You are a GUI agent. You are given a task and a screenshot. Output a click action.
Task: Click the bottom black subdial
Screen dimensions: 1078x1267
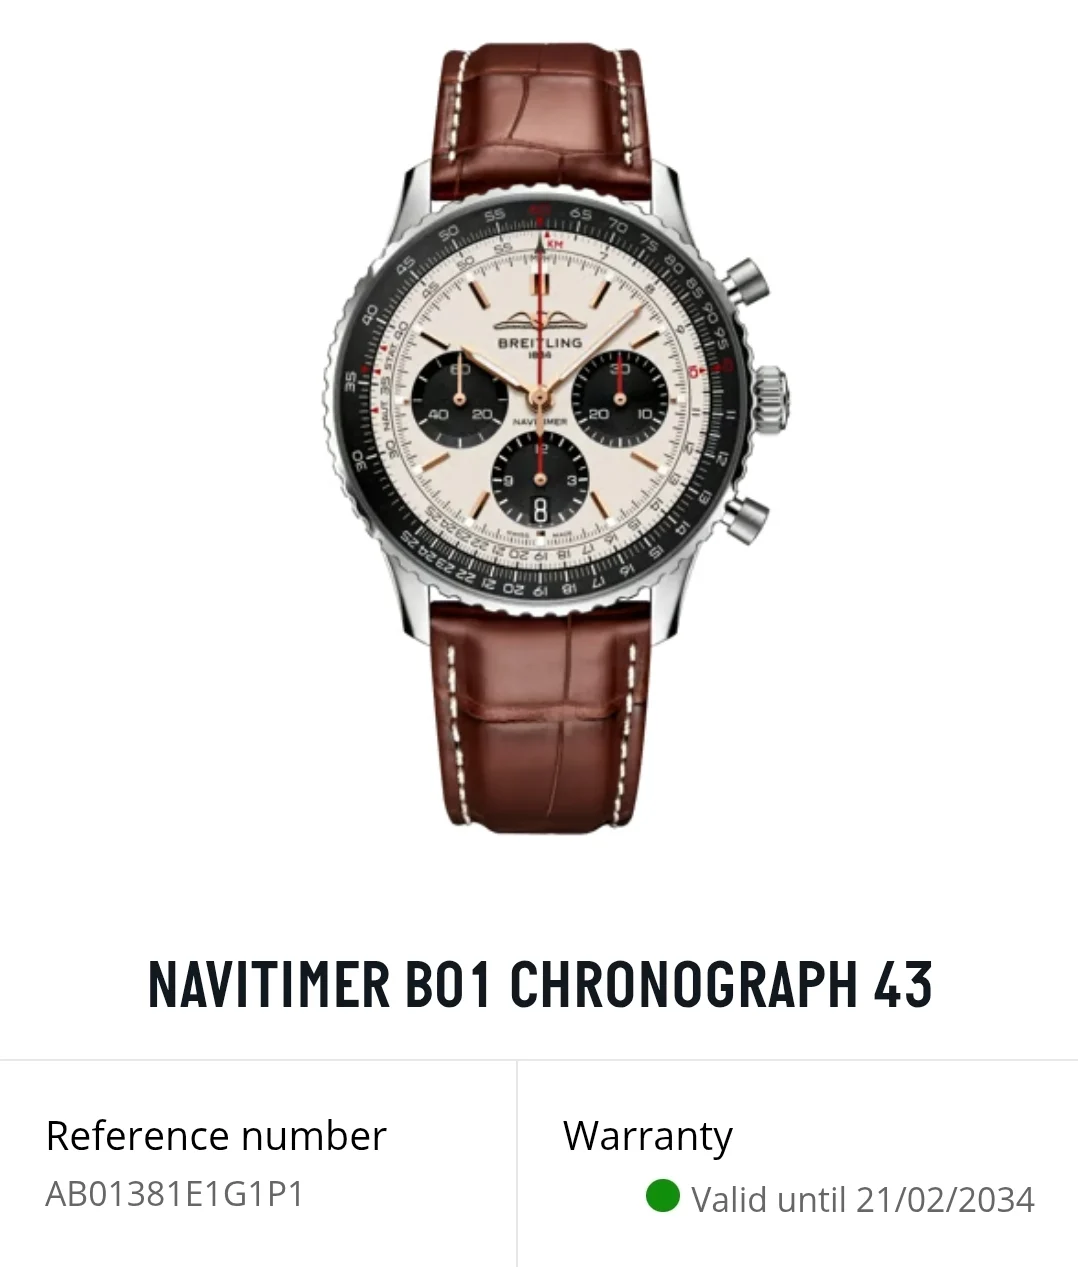click(x=540, y=478)
